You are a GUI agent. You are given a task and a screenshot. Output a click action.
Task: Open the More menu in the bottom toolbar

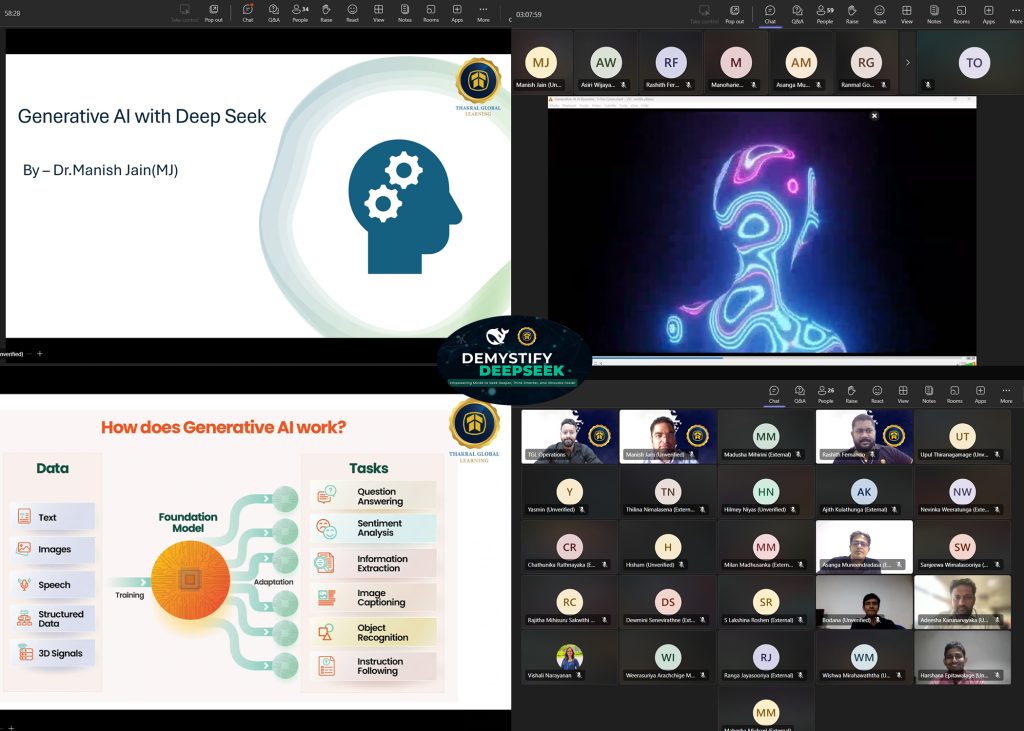click(x=1007, y=392)
